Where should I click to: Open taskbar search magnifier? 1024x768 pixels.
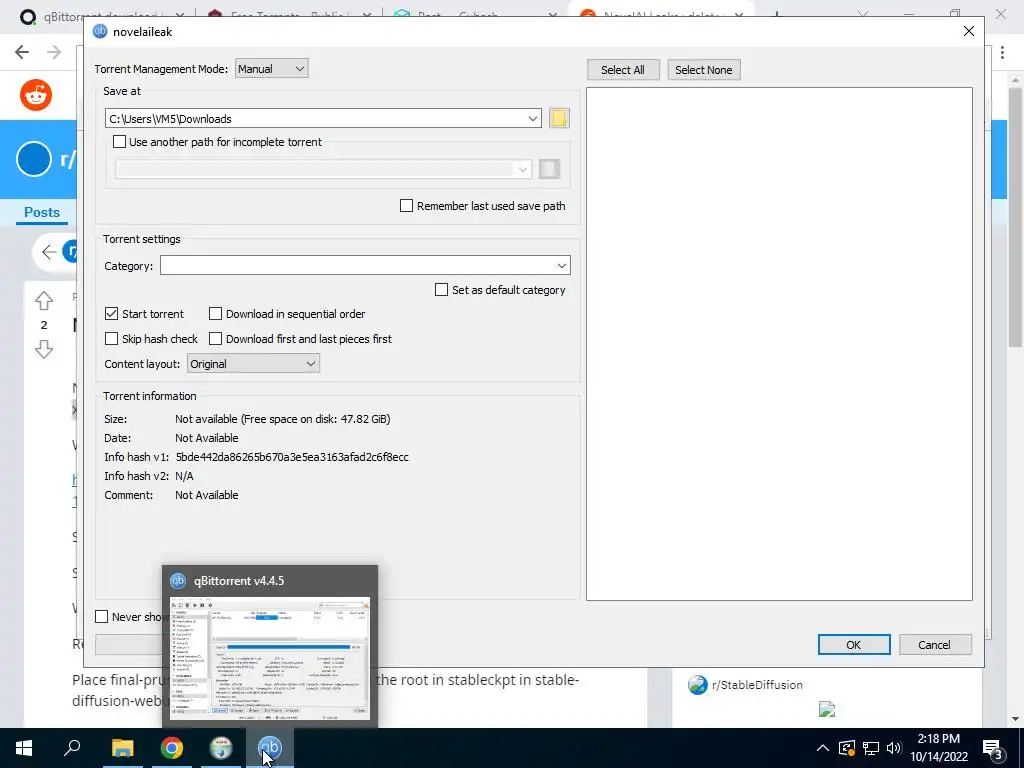[72, 747]
